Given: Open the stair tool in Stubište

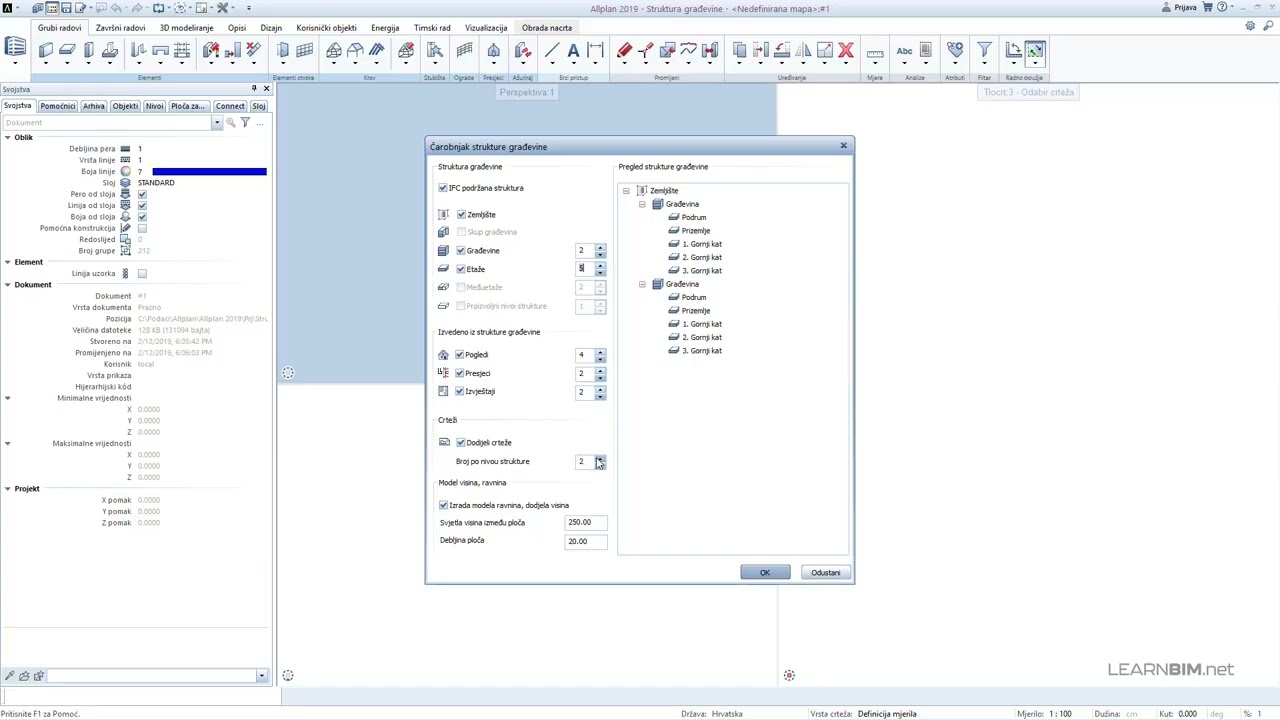Looking at the screenshot, I should point(434,50).
